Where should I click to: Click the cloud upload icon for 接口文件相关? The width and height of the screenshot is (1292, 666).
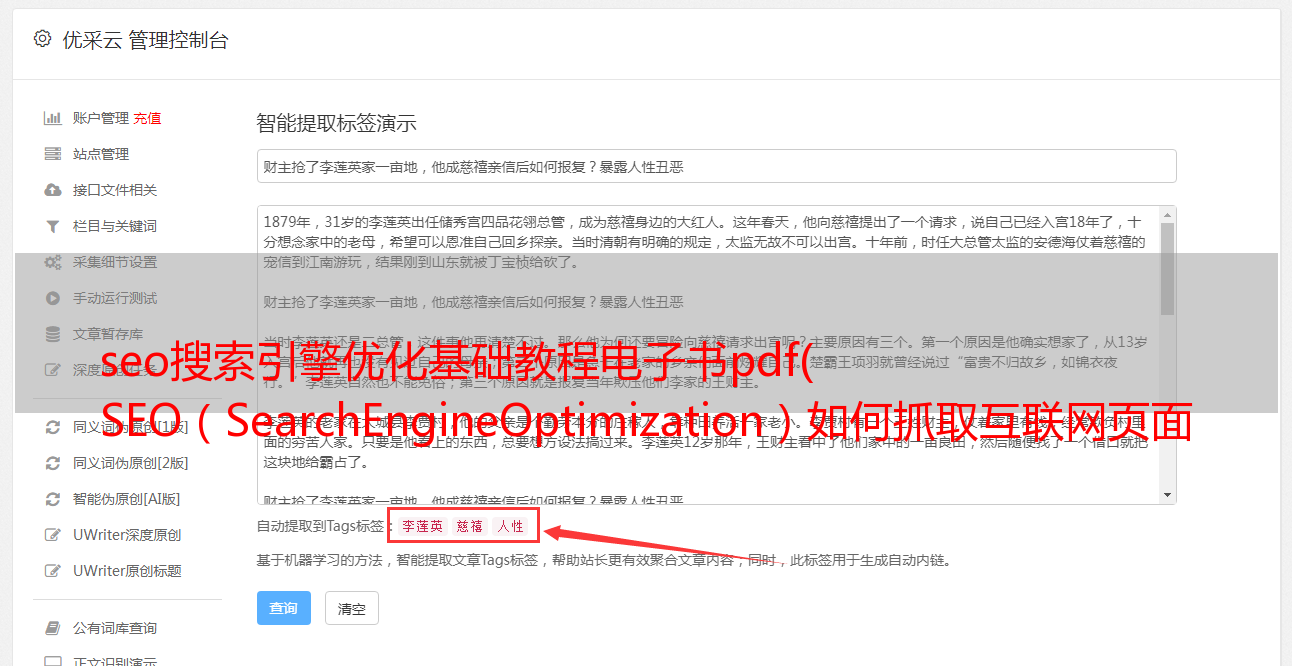pos(53,190)
